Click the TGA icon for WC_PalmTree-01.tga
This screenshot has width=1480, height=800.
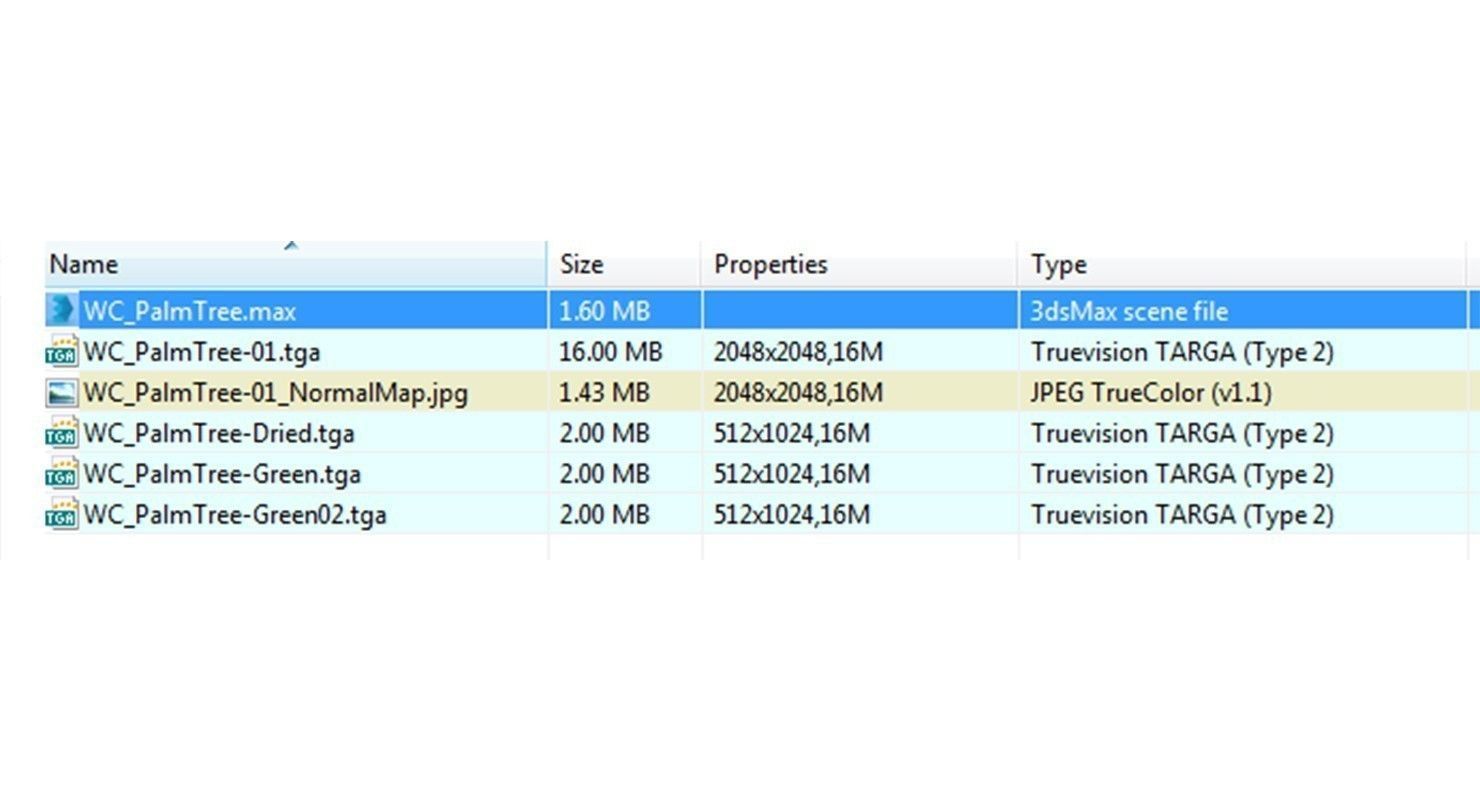(62, 352)
